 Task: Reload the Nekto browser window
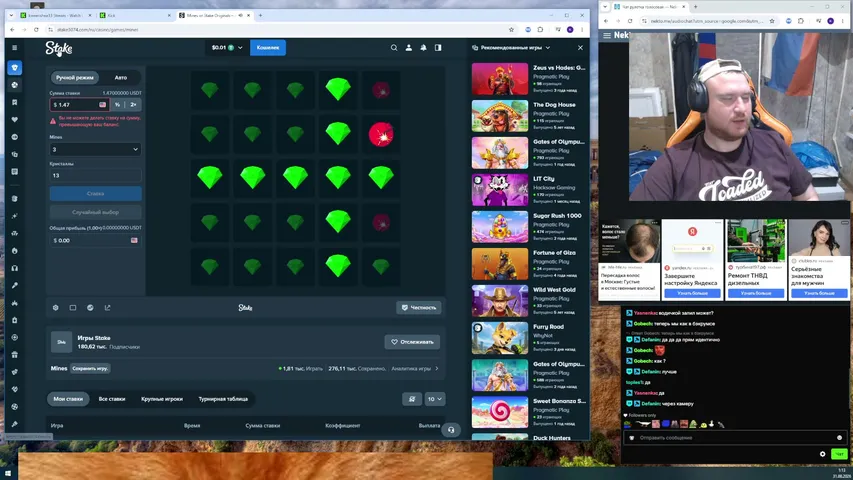pos(630,21)
